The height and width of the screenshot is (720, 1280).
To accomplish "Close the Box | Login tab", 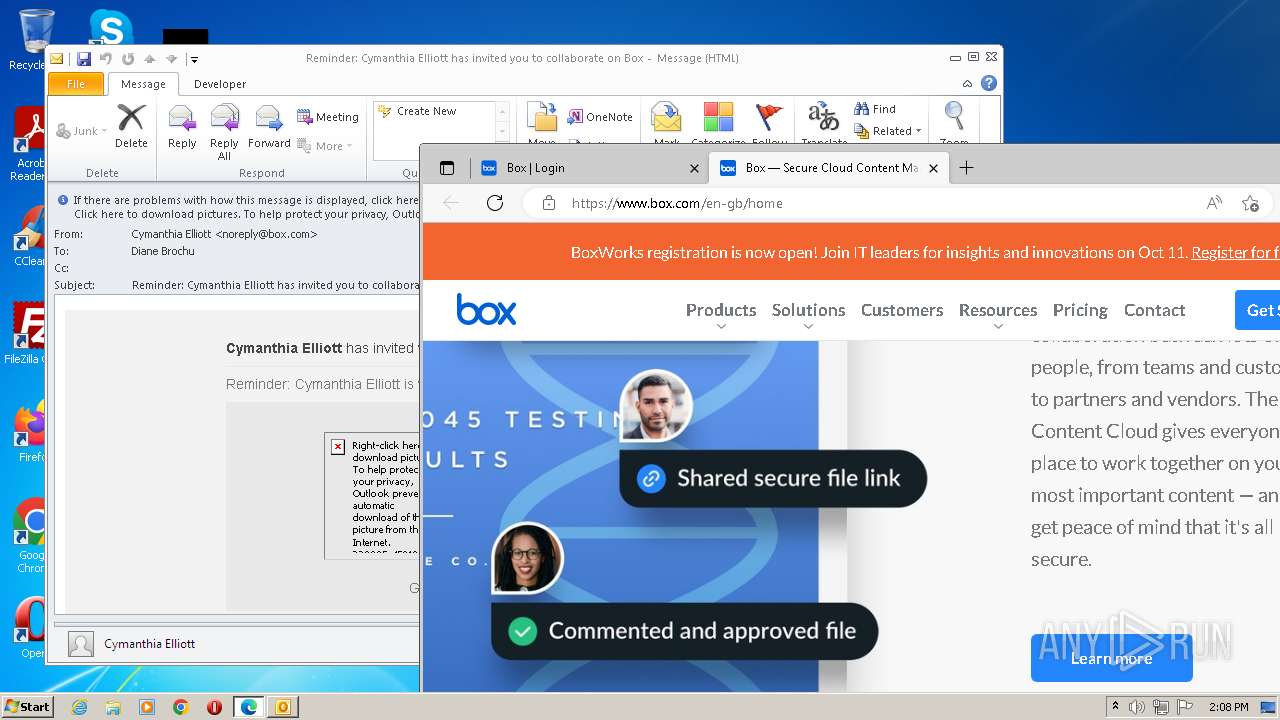I will pyautogui.click(x=694, y=168).
